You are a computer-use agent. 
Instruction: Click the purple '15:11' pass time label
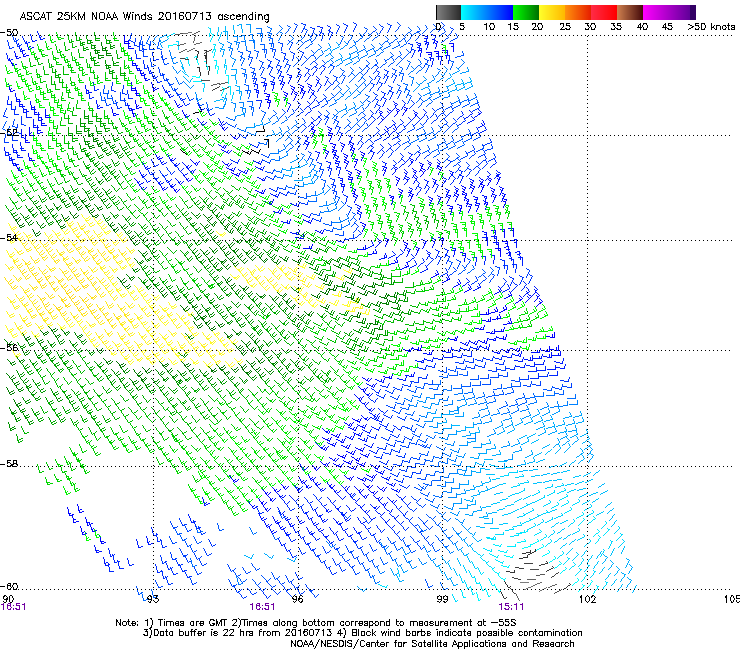click(511, 607)
